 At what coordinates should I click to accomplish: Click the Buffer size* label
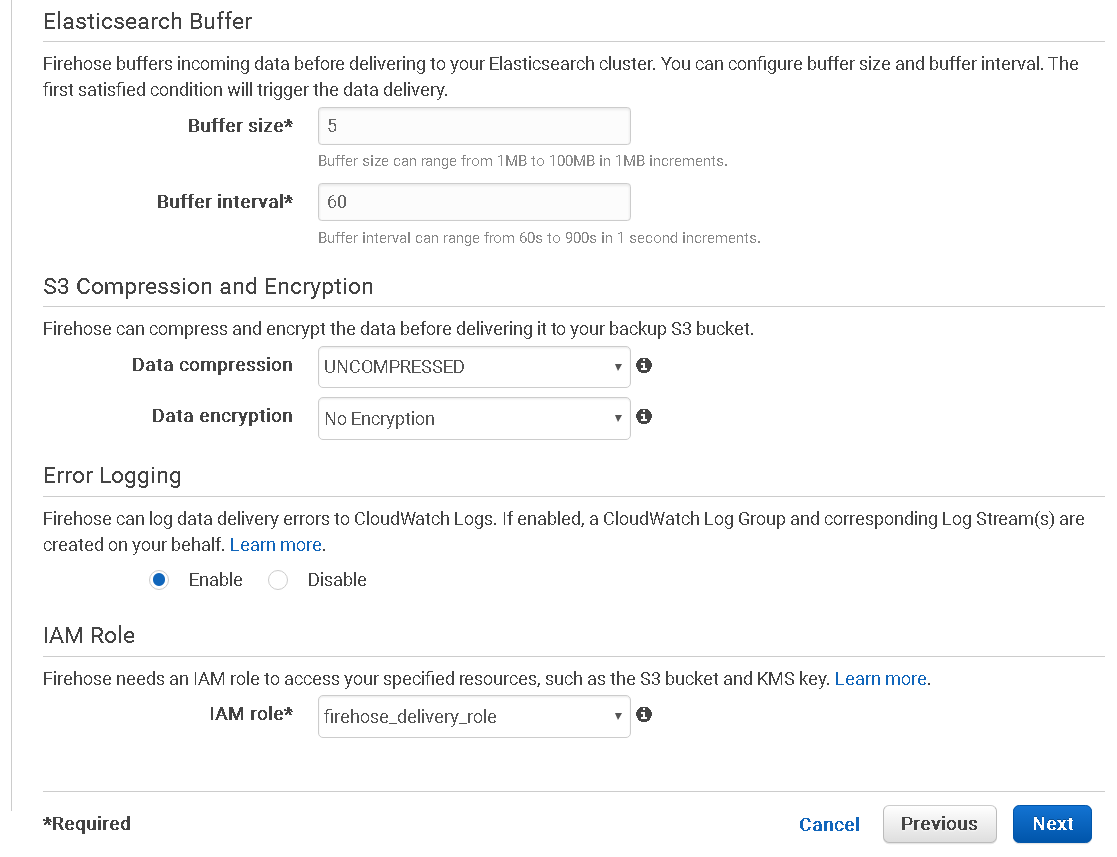click(240, 126)
